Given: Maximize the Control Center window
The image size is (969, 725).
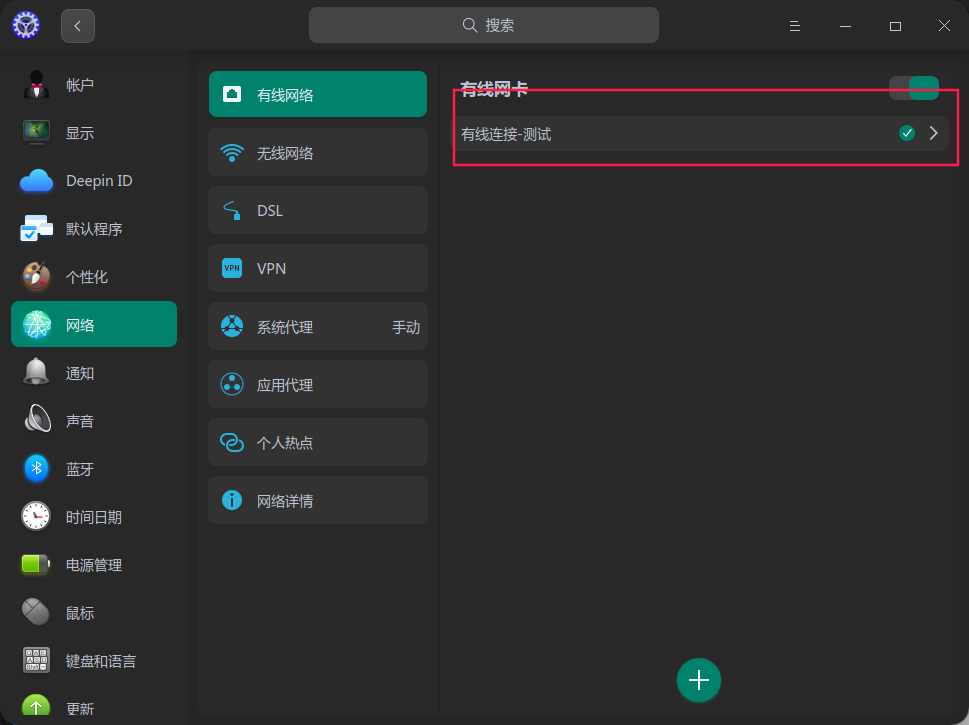Looking at the screenshot, I should tap(895, 26).
